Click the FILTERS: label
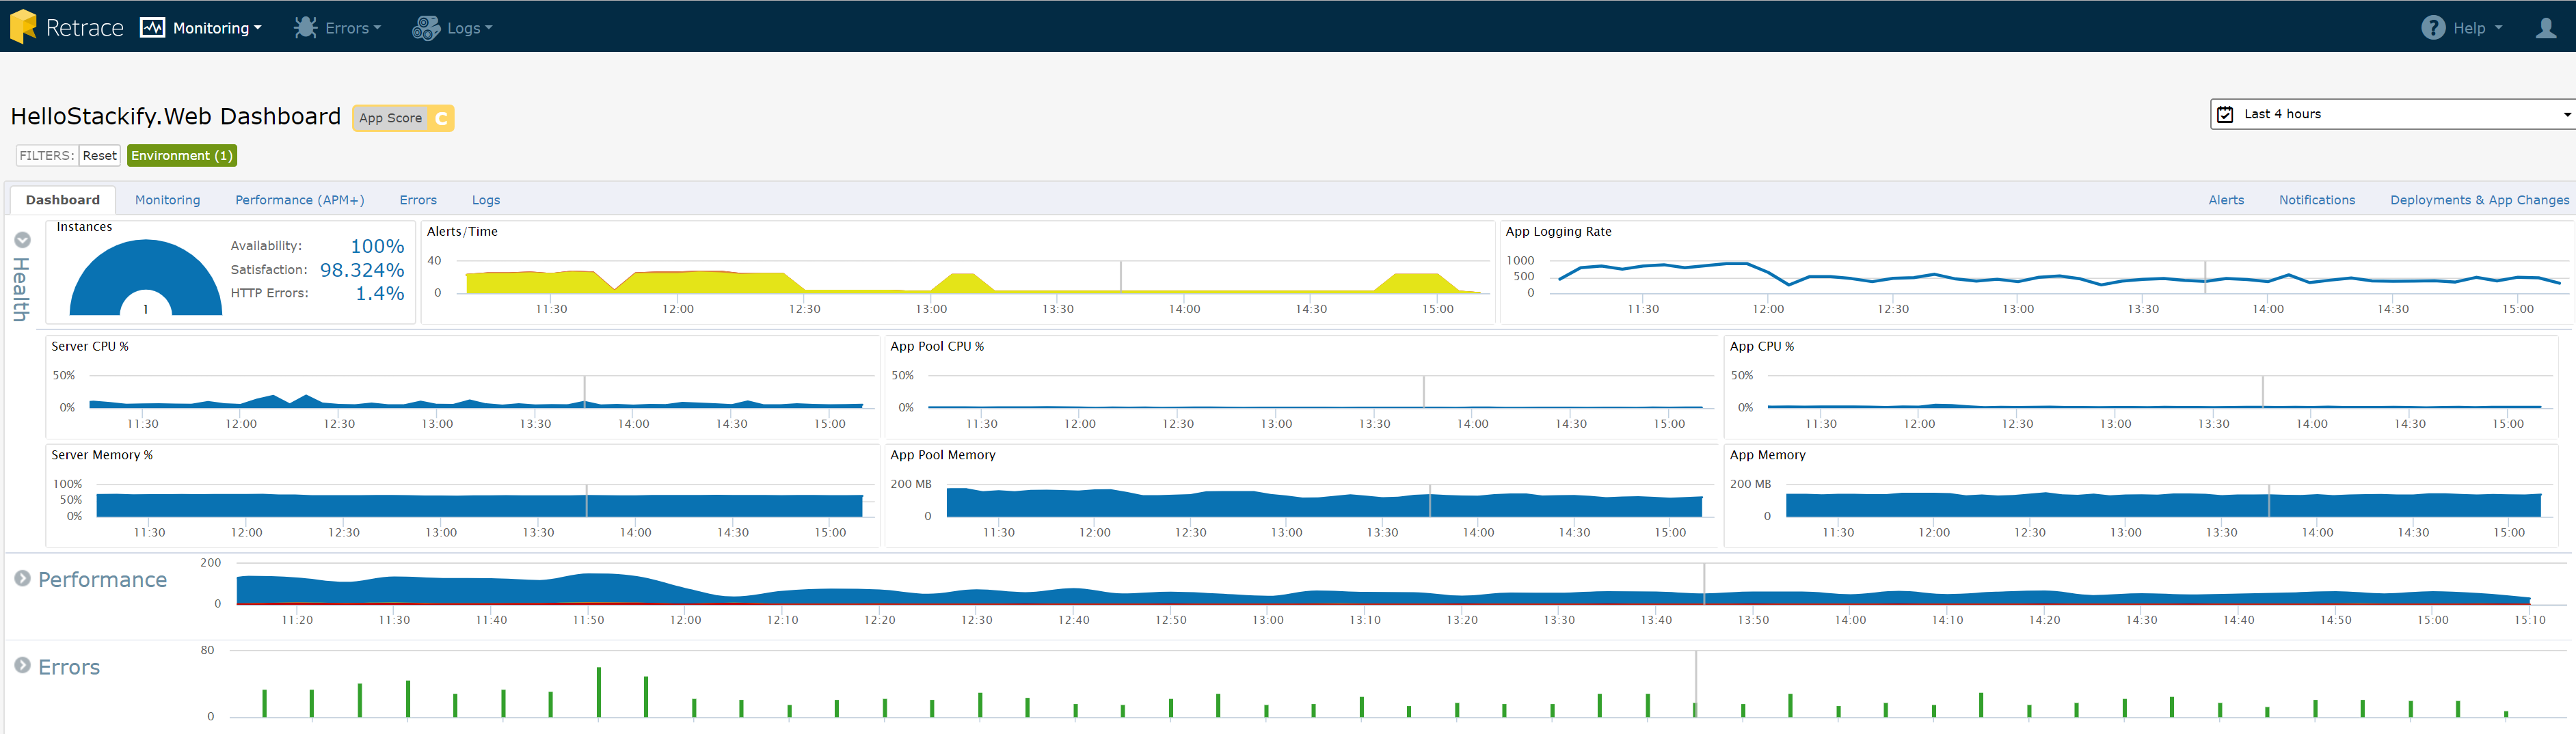The image size is (2576, 734). click(x=47, y=156)
